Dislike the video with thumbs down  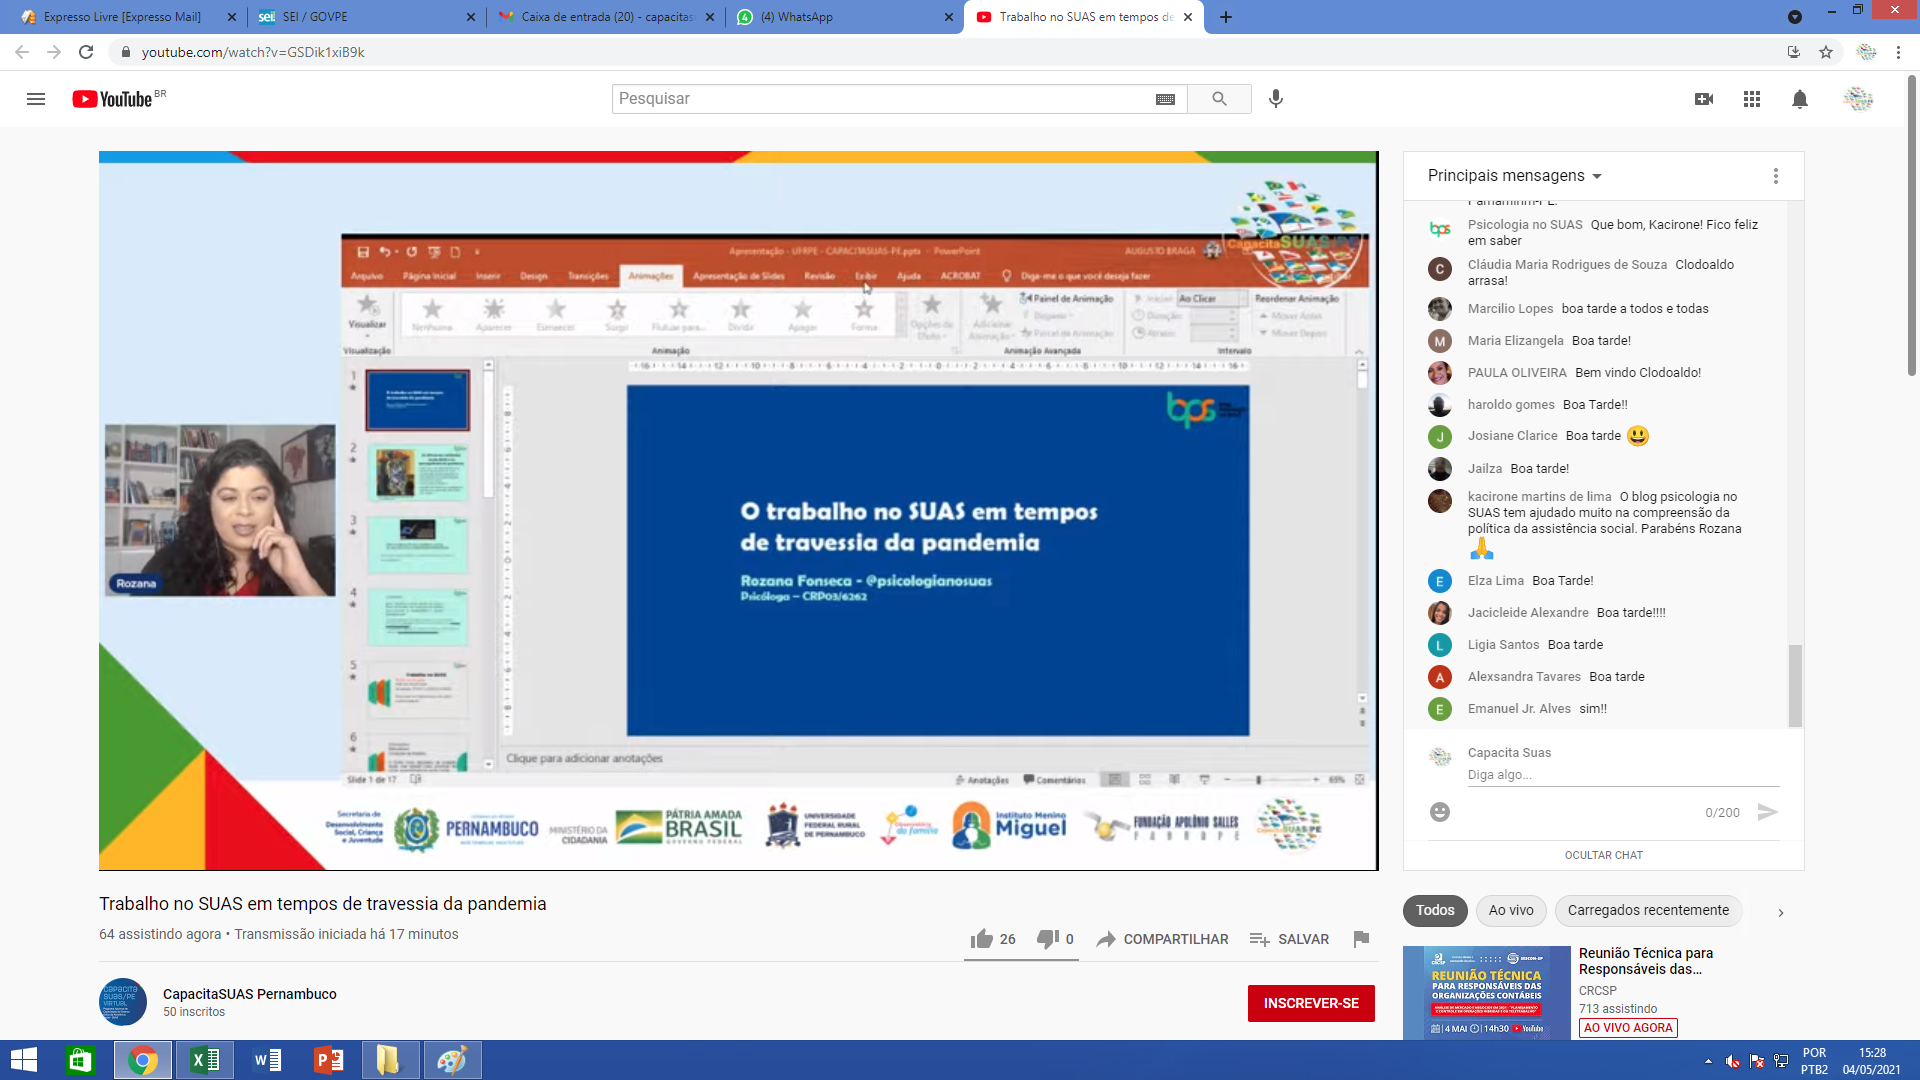pos(1047,939)
